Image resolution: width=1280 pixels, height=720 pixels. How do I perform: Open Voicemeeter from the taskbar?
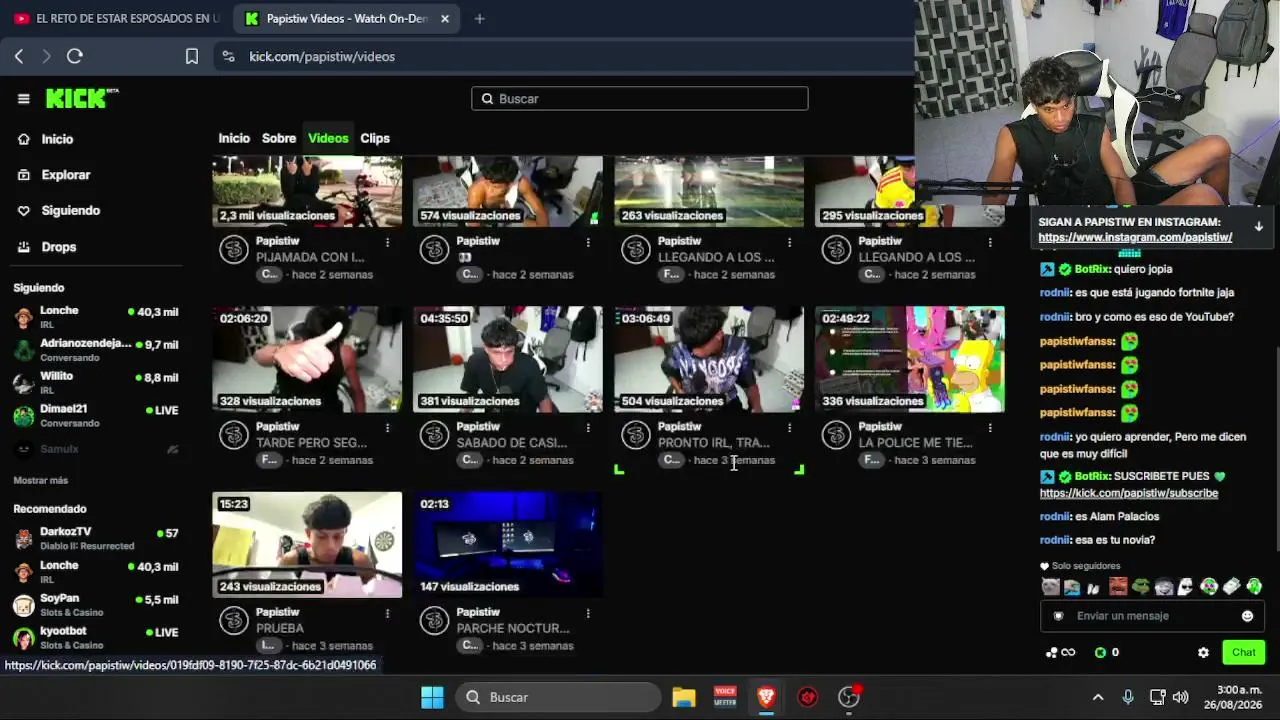725,697
